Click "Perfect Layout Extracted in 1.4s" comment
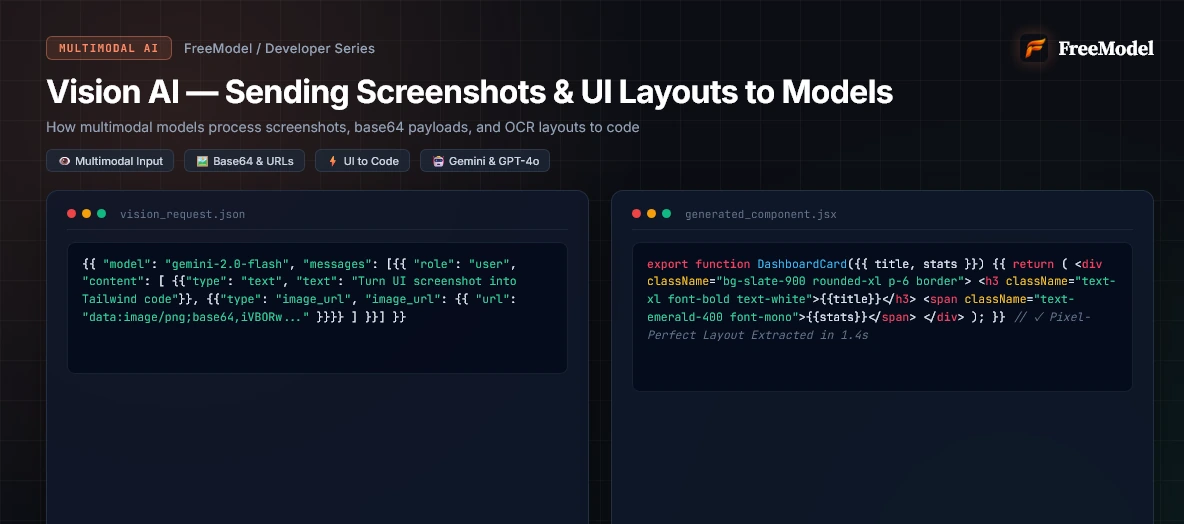The width and height of the screenshot is (1184, 524). point(757,334)
